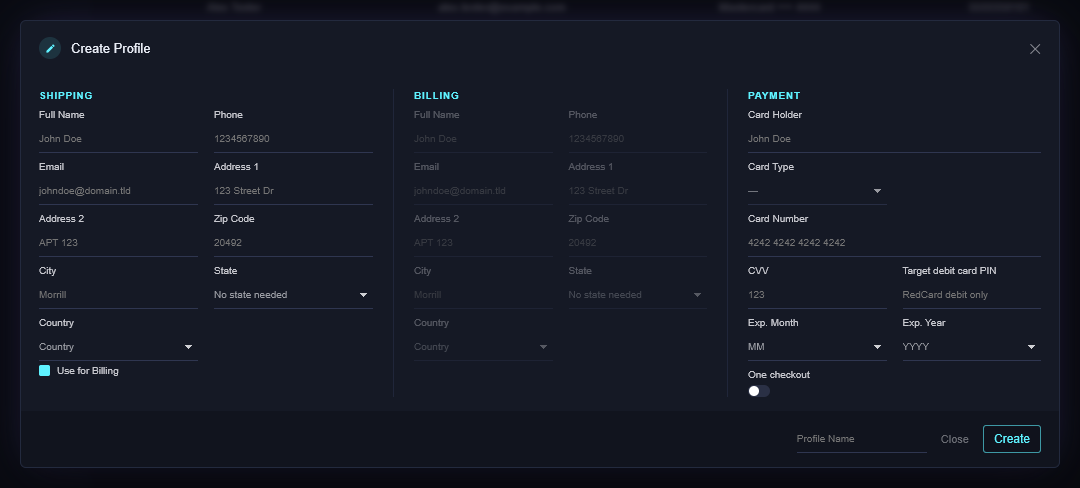This screenshot has width=1080, height=488.
Task: Click the Shipping Address 1 field
Action: [x=293, y=191]
